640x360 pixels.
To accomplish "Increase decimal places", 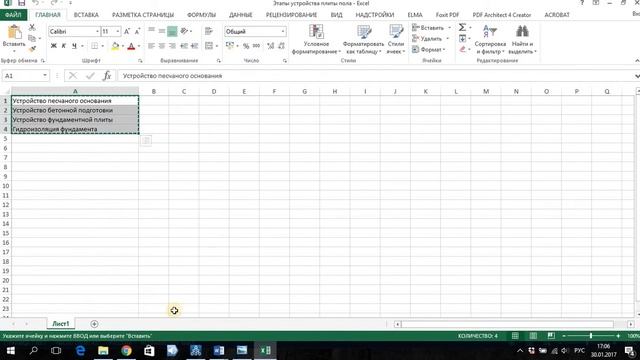I will point(270,46).
